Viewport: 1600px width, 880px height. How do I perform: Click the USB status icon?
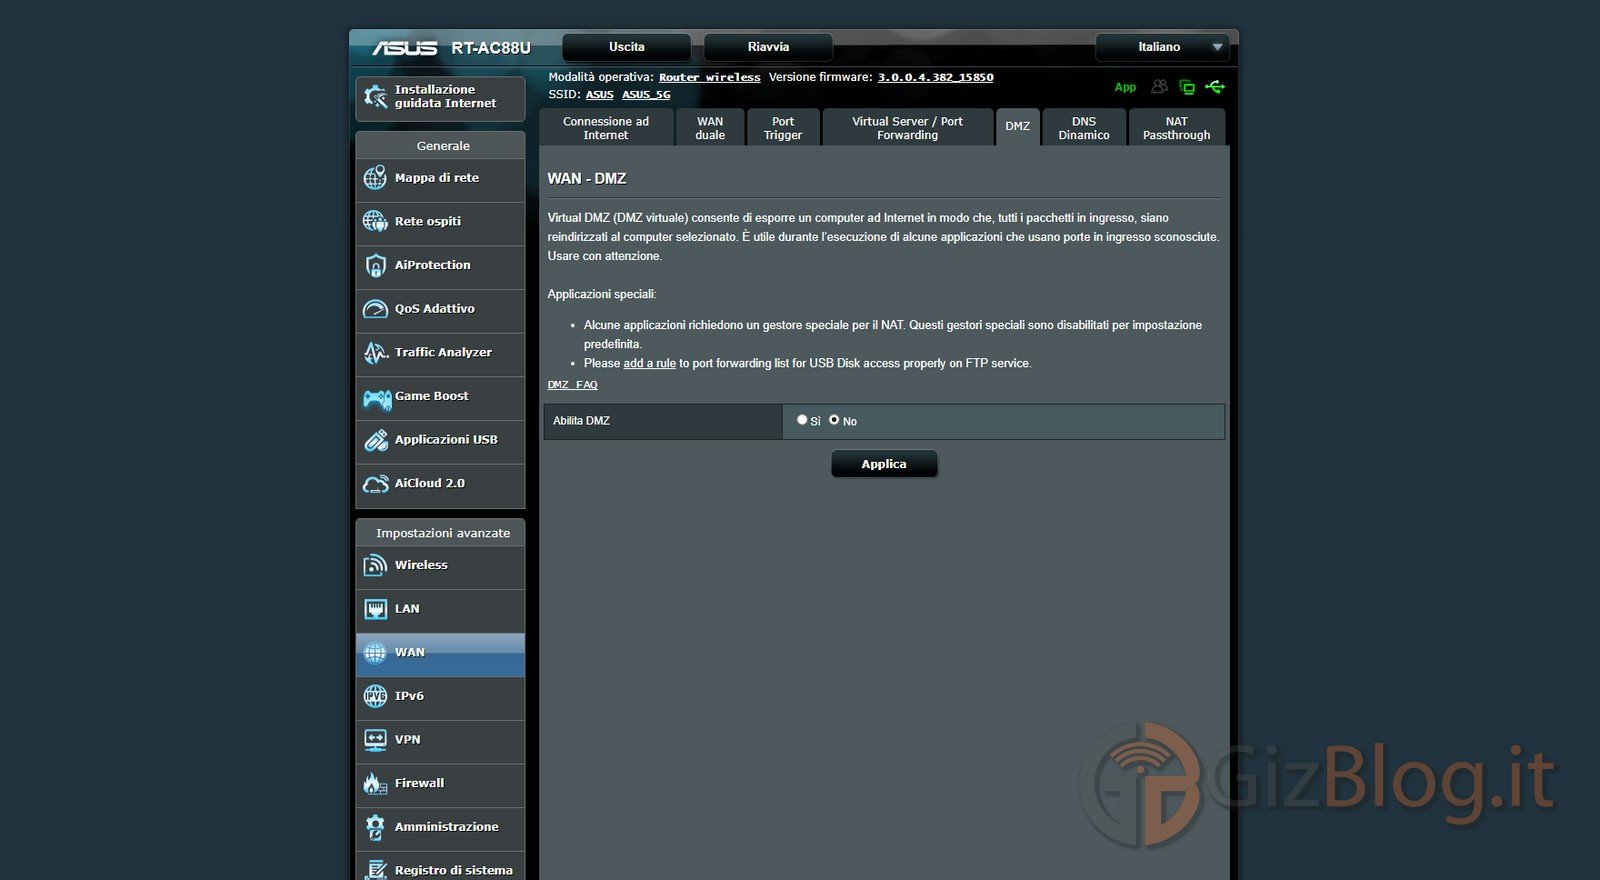tap(1215, 87)
